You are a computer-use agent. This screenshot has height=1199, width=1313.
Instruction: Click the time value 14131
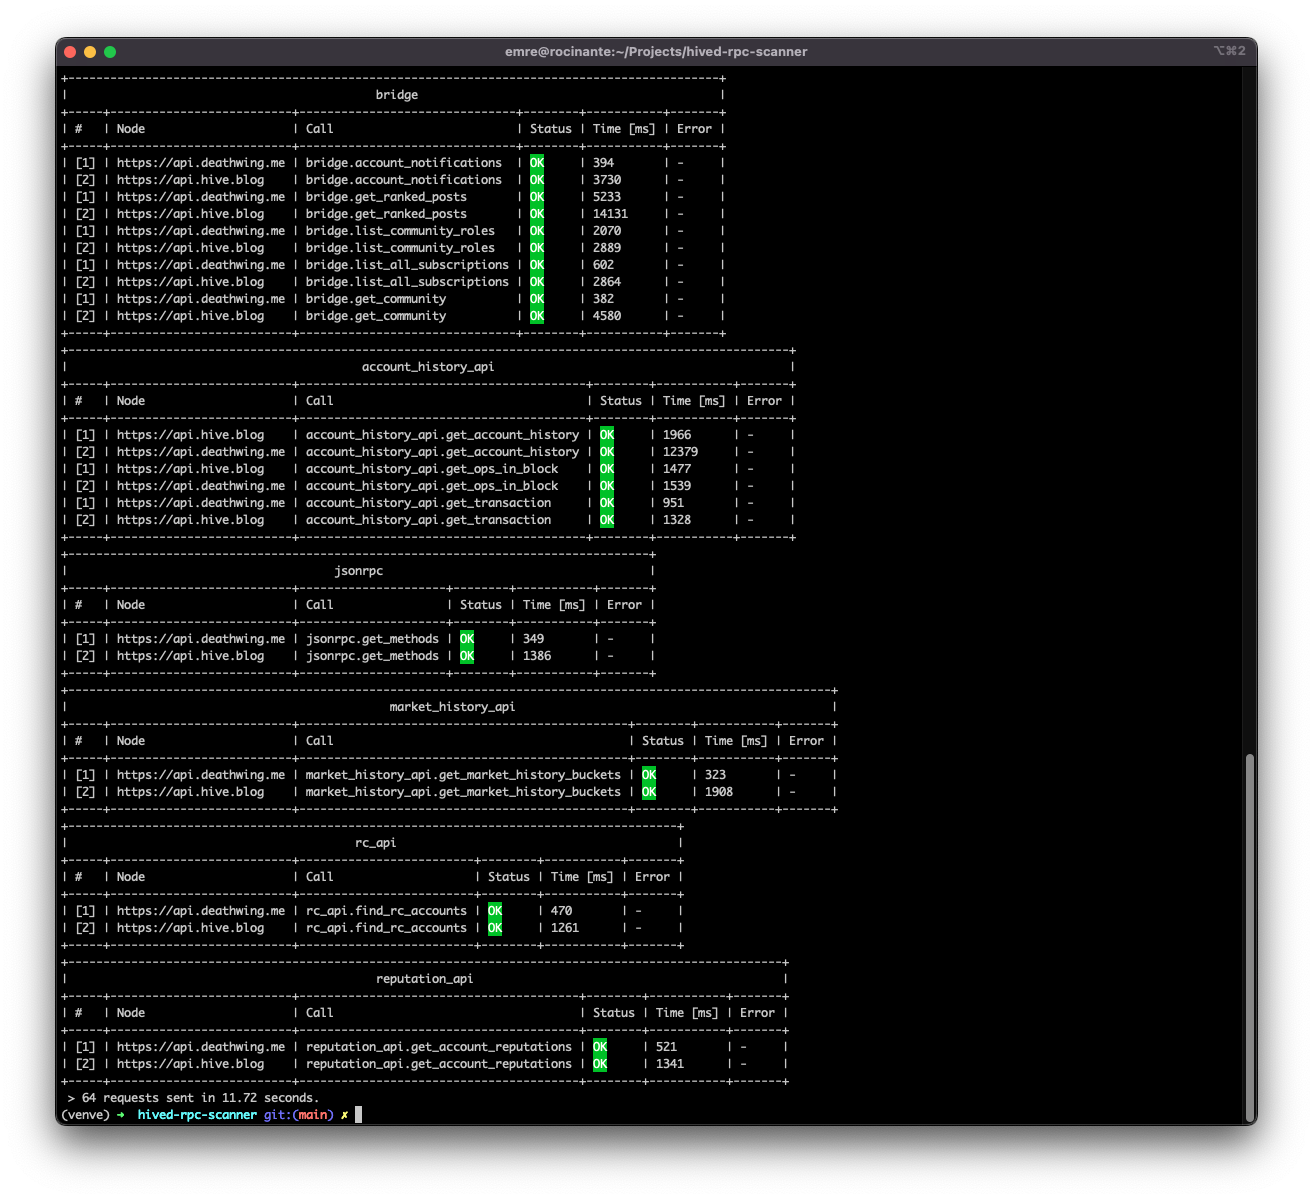click(x=610, y=214)
